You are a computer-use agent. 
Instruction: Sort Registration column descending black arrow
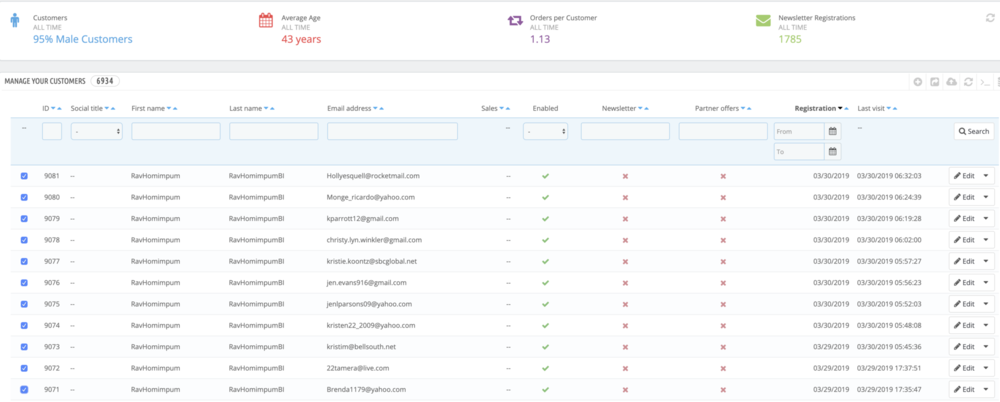(x=841, y=109)
